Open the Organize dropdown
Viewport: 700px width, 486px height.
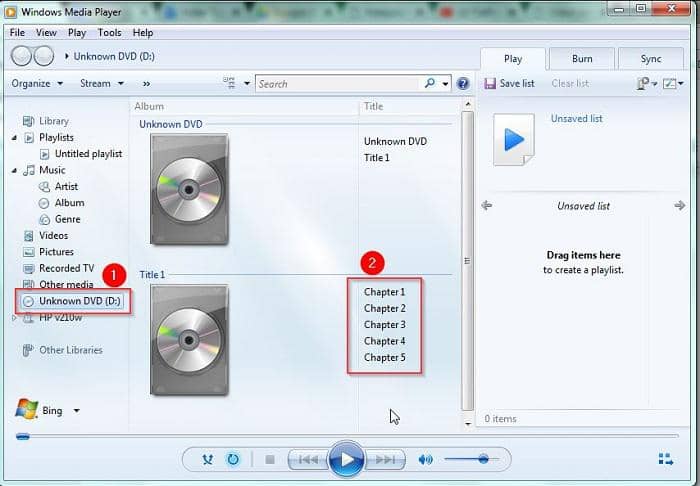click(x=37, y=84)
